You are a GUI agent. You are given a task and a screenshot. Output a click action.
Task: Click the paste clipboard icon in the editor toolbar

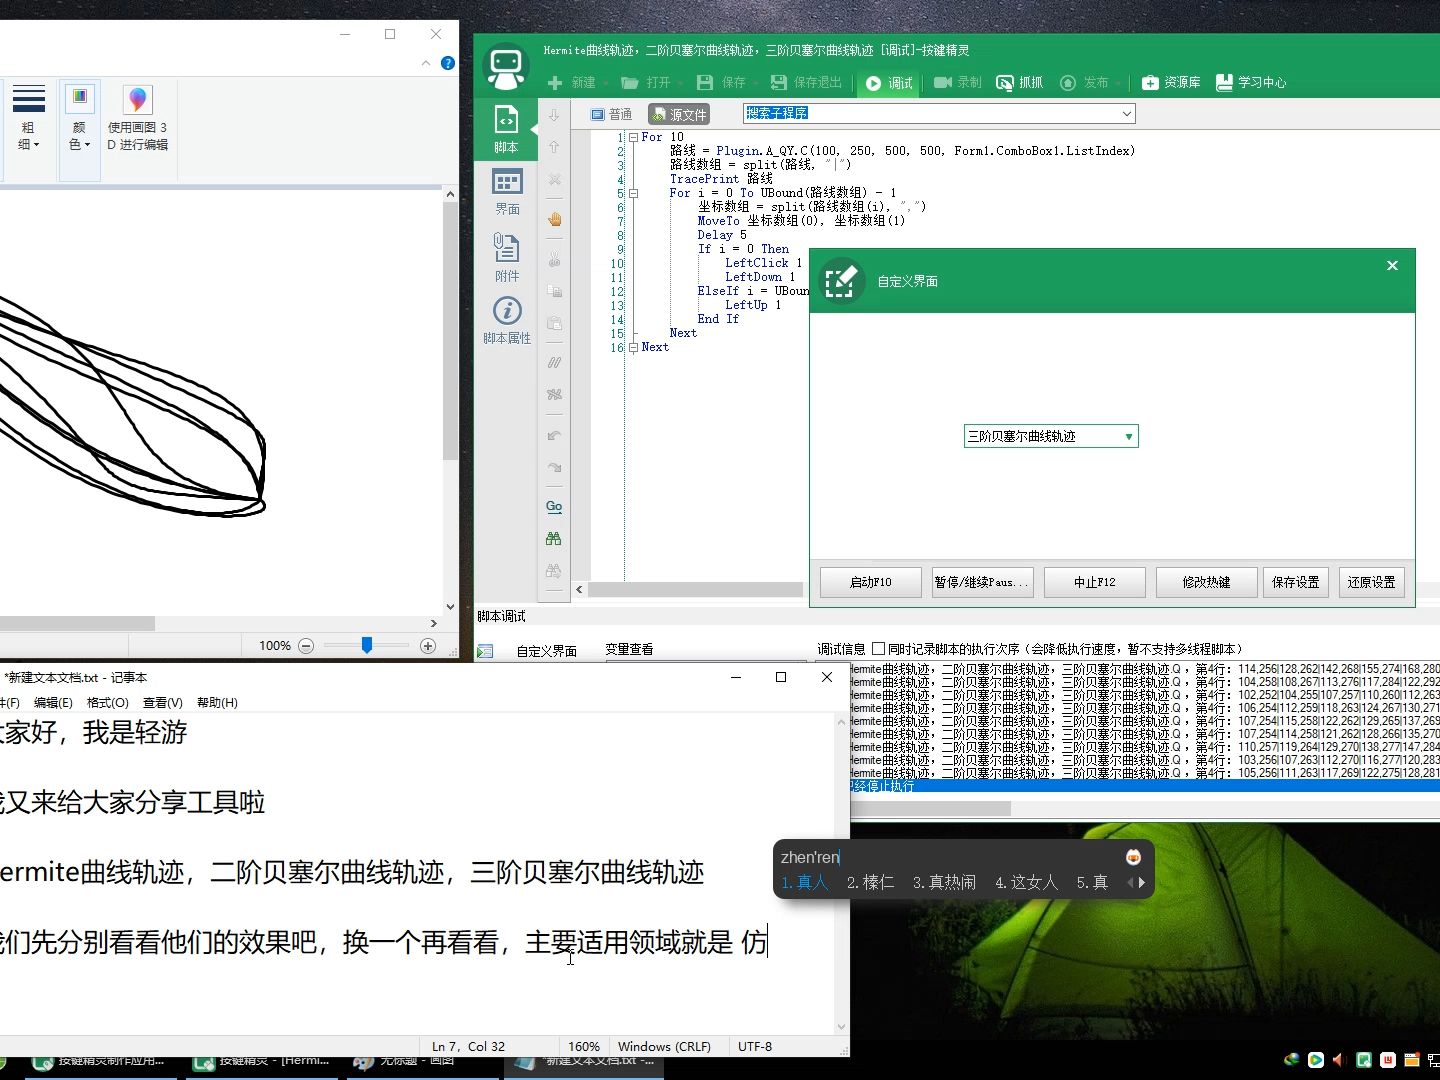[x=554, y=323]
